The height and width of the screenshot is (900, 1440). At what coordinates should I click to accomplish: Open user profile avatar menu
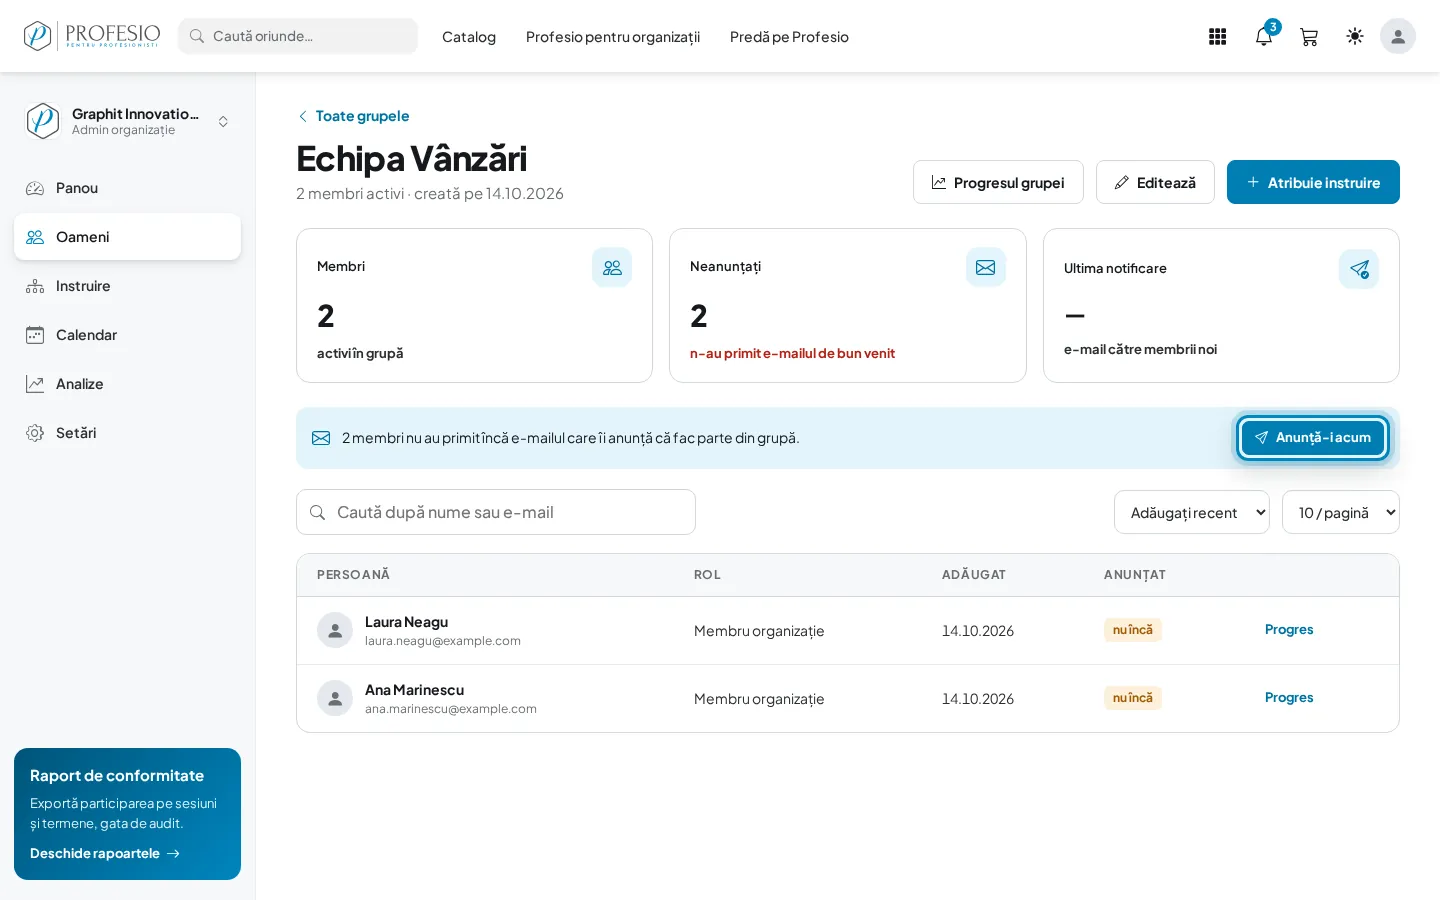[1398, 36]
